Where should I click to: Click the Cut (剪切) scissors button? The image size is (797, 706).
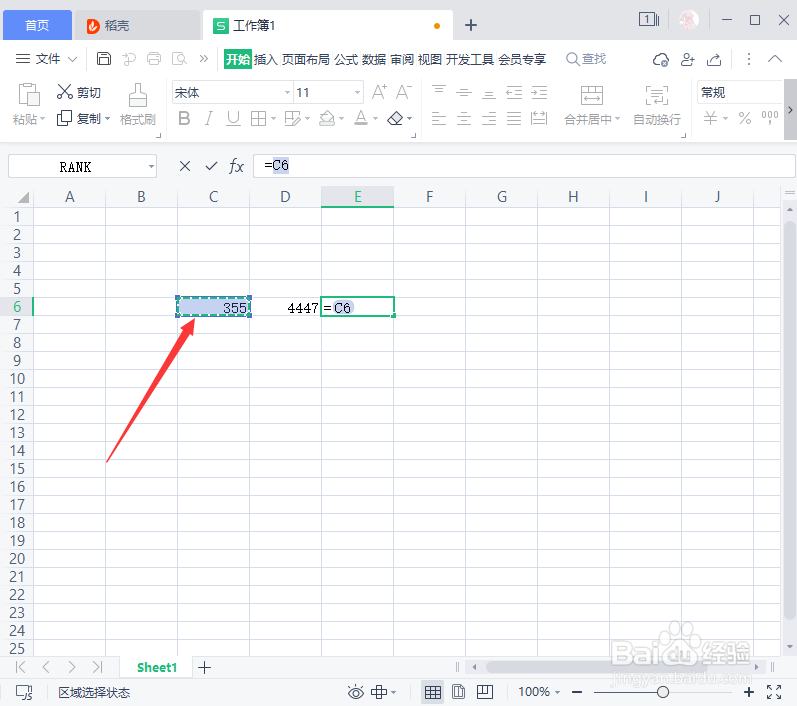(x=79, y=93)
